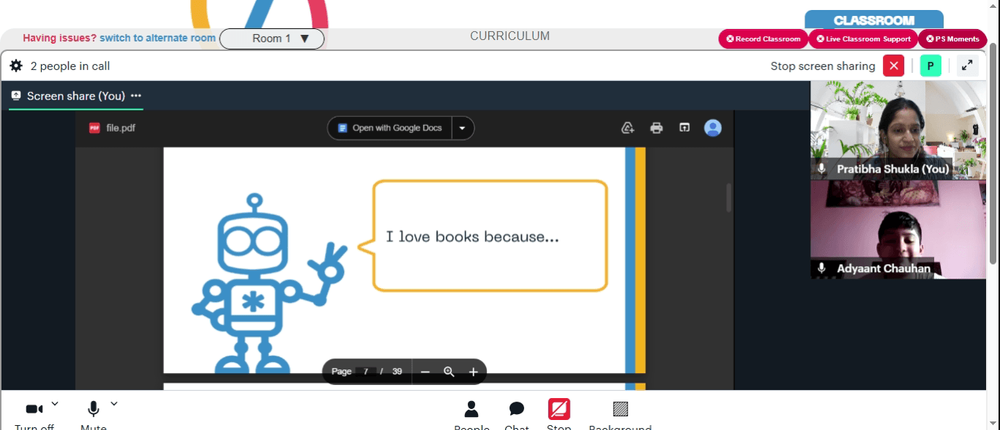The height and width of the screenshot is (430, 1000).
Task: Open with Google Docs button
Action: (x=390, y=128)
